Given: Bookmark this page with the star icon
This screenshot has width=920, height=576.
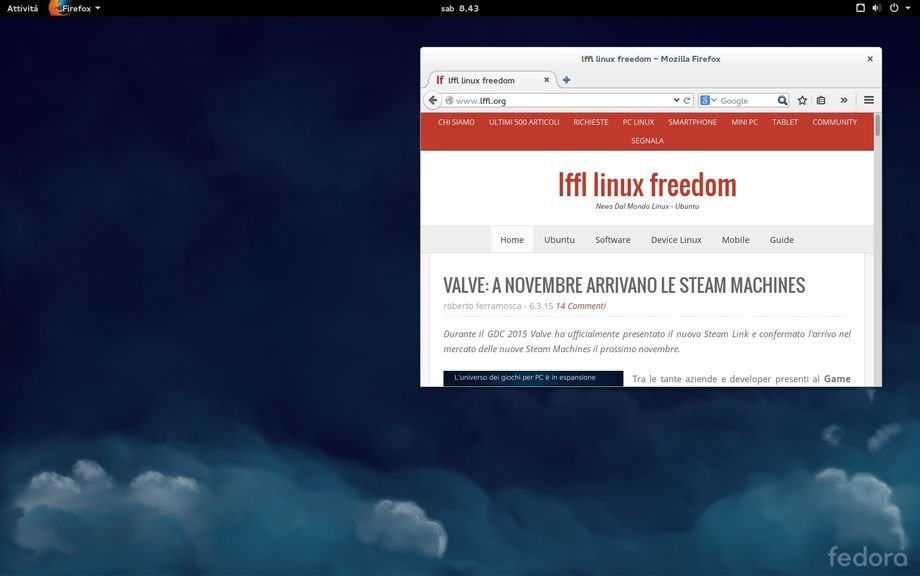Looking at the screenshot, I should (802, 100).
